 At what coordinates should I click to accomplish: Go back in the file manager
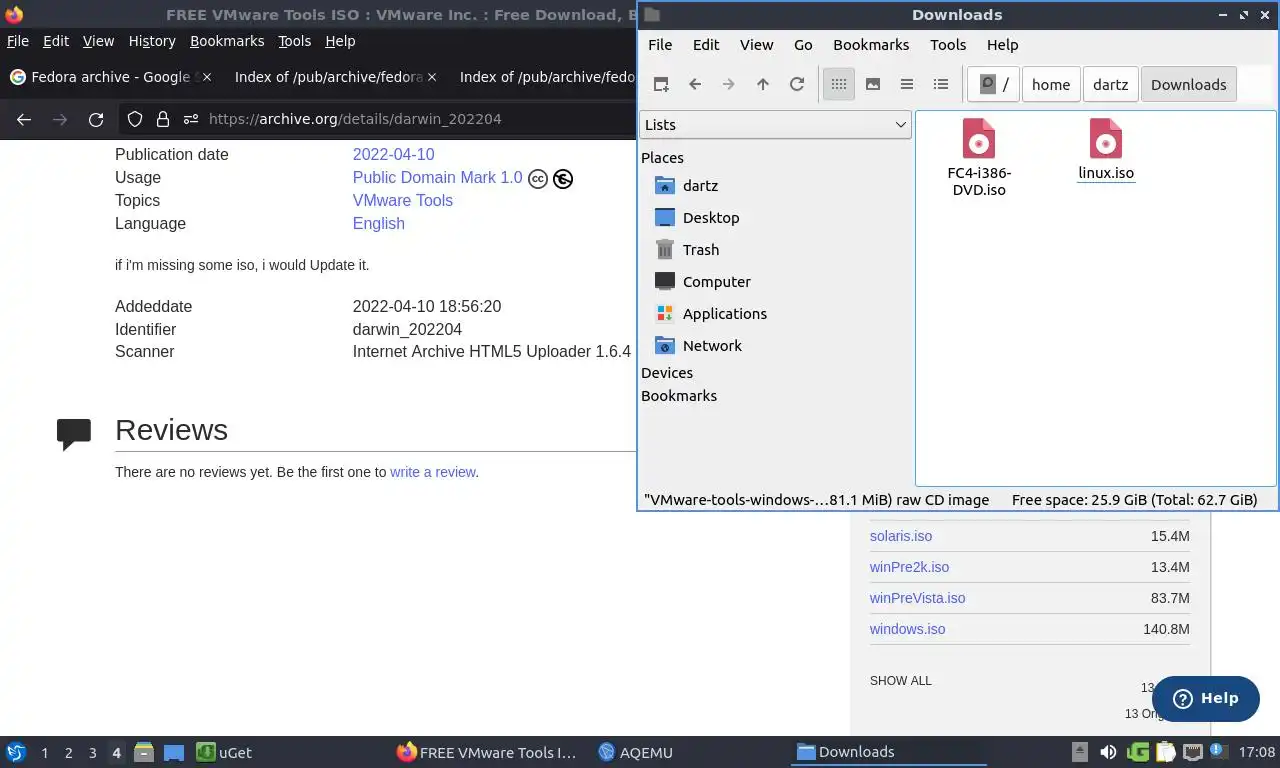695,84
